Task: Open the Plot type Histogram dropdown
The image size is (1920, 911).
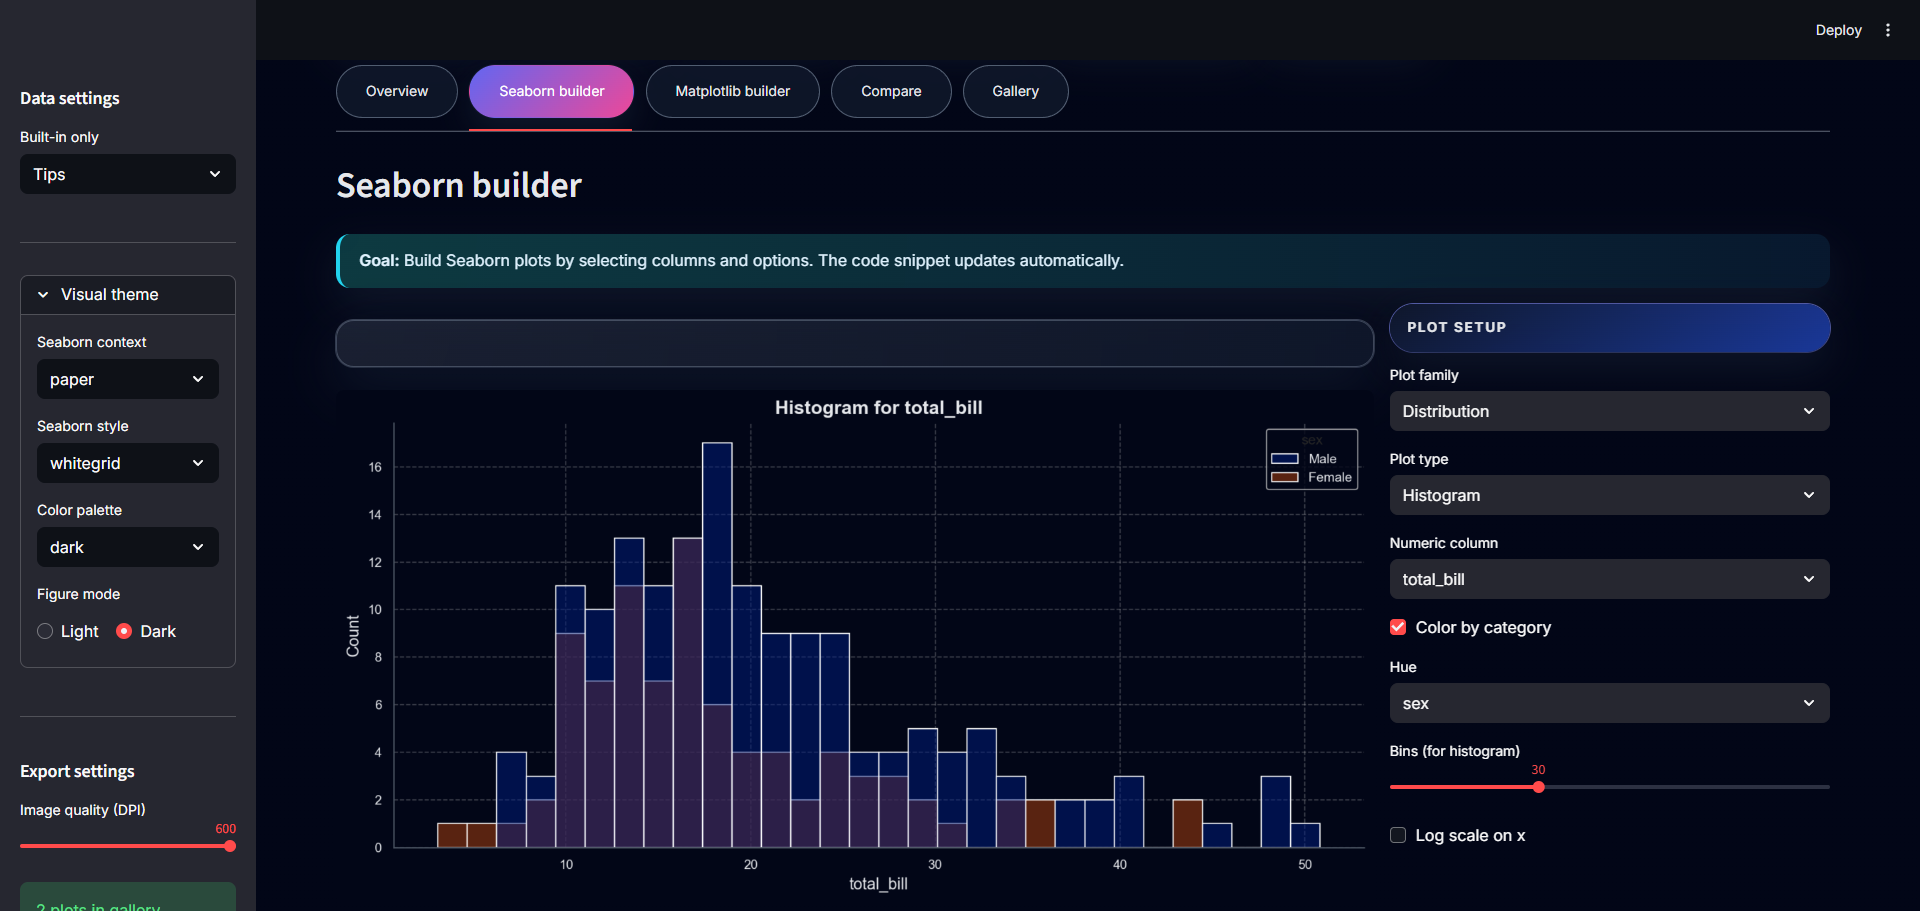Action: (x=1608, y=495)
